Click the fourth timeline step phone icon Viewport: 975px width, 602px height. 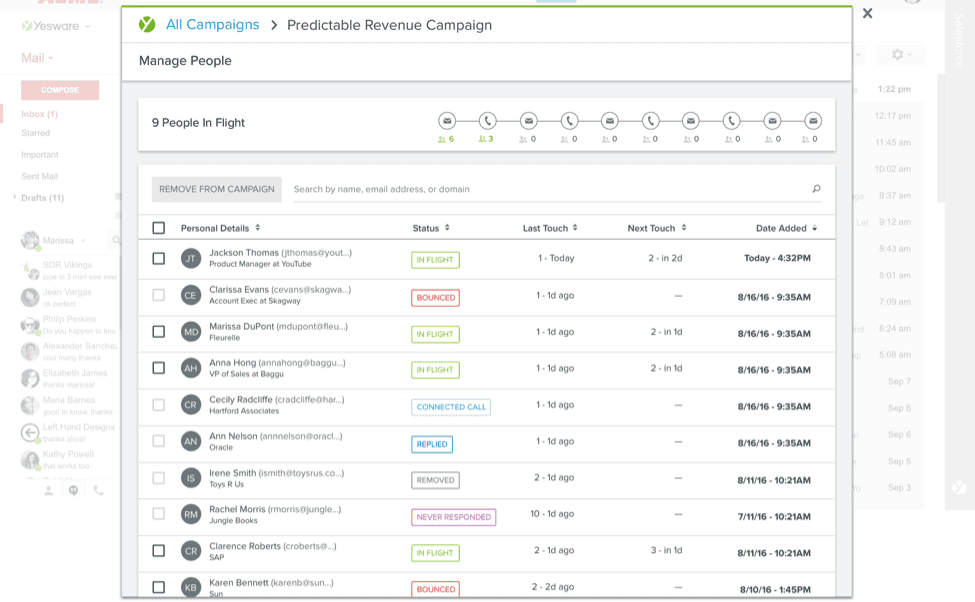569,121
